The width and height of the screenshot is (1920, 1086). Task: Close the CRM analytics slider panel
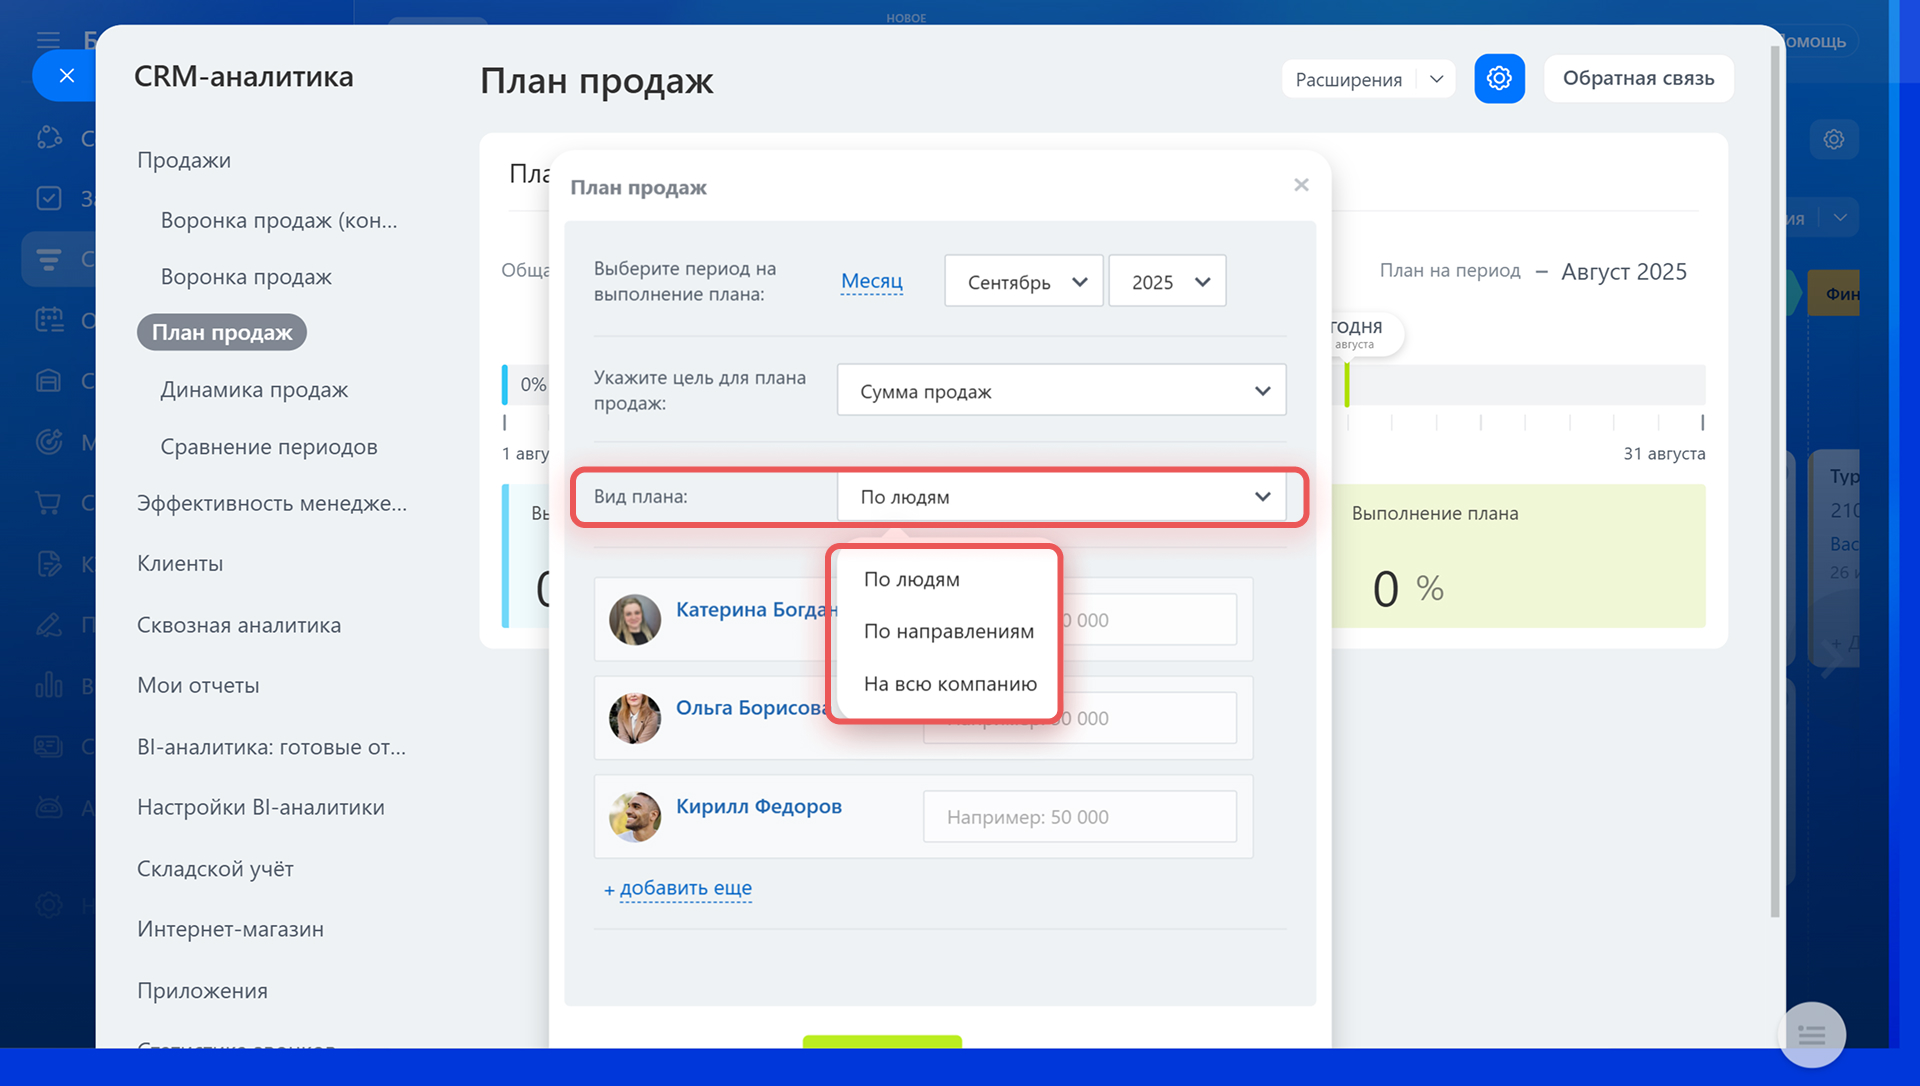pyautogui.click(x=66, y=75)
